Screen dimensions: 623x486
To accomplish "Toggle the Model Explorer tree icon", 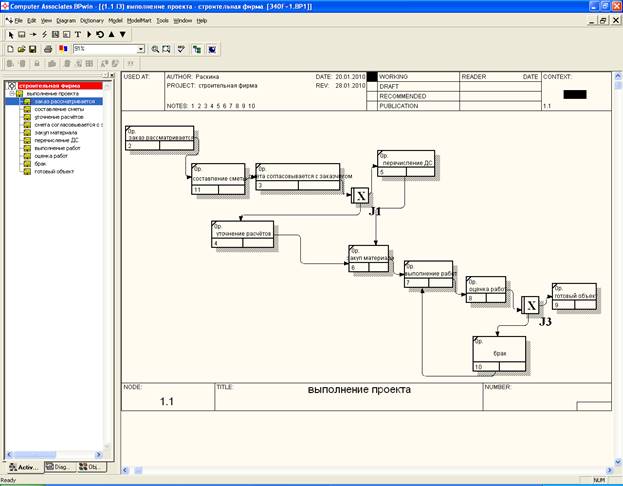I will coord(197,49).
